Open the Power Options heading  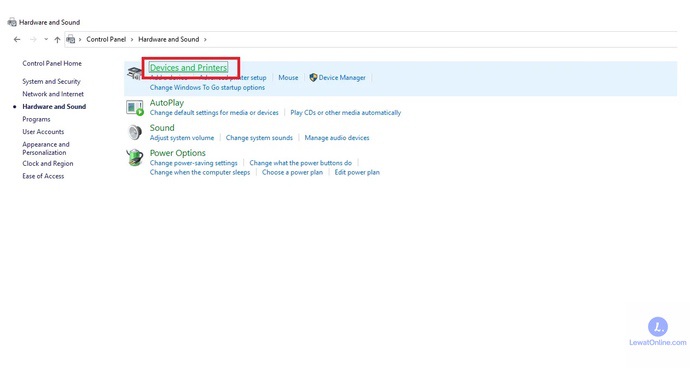click(177, 153)
